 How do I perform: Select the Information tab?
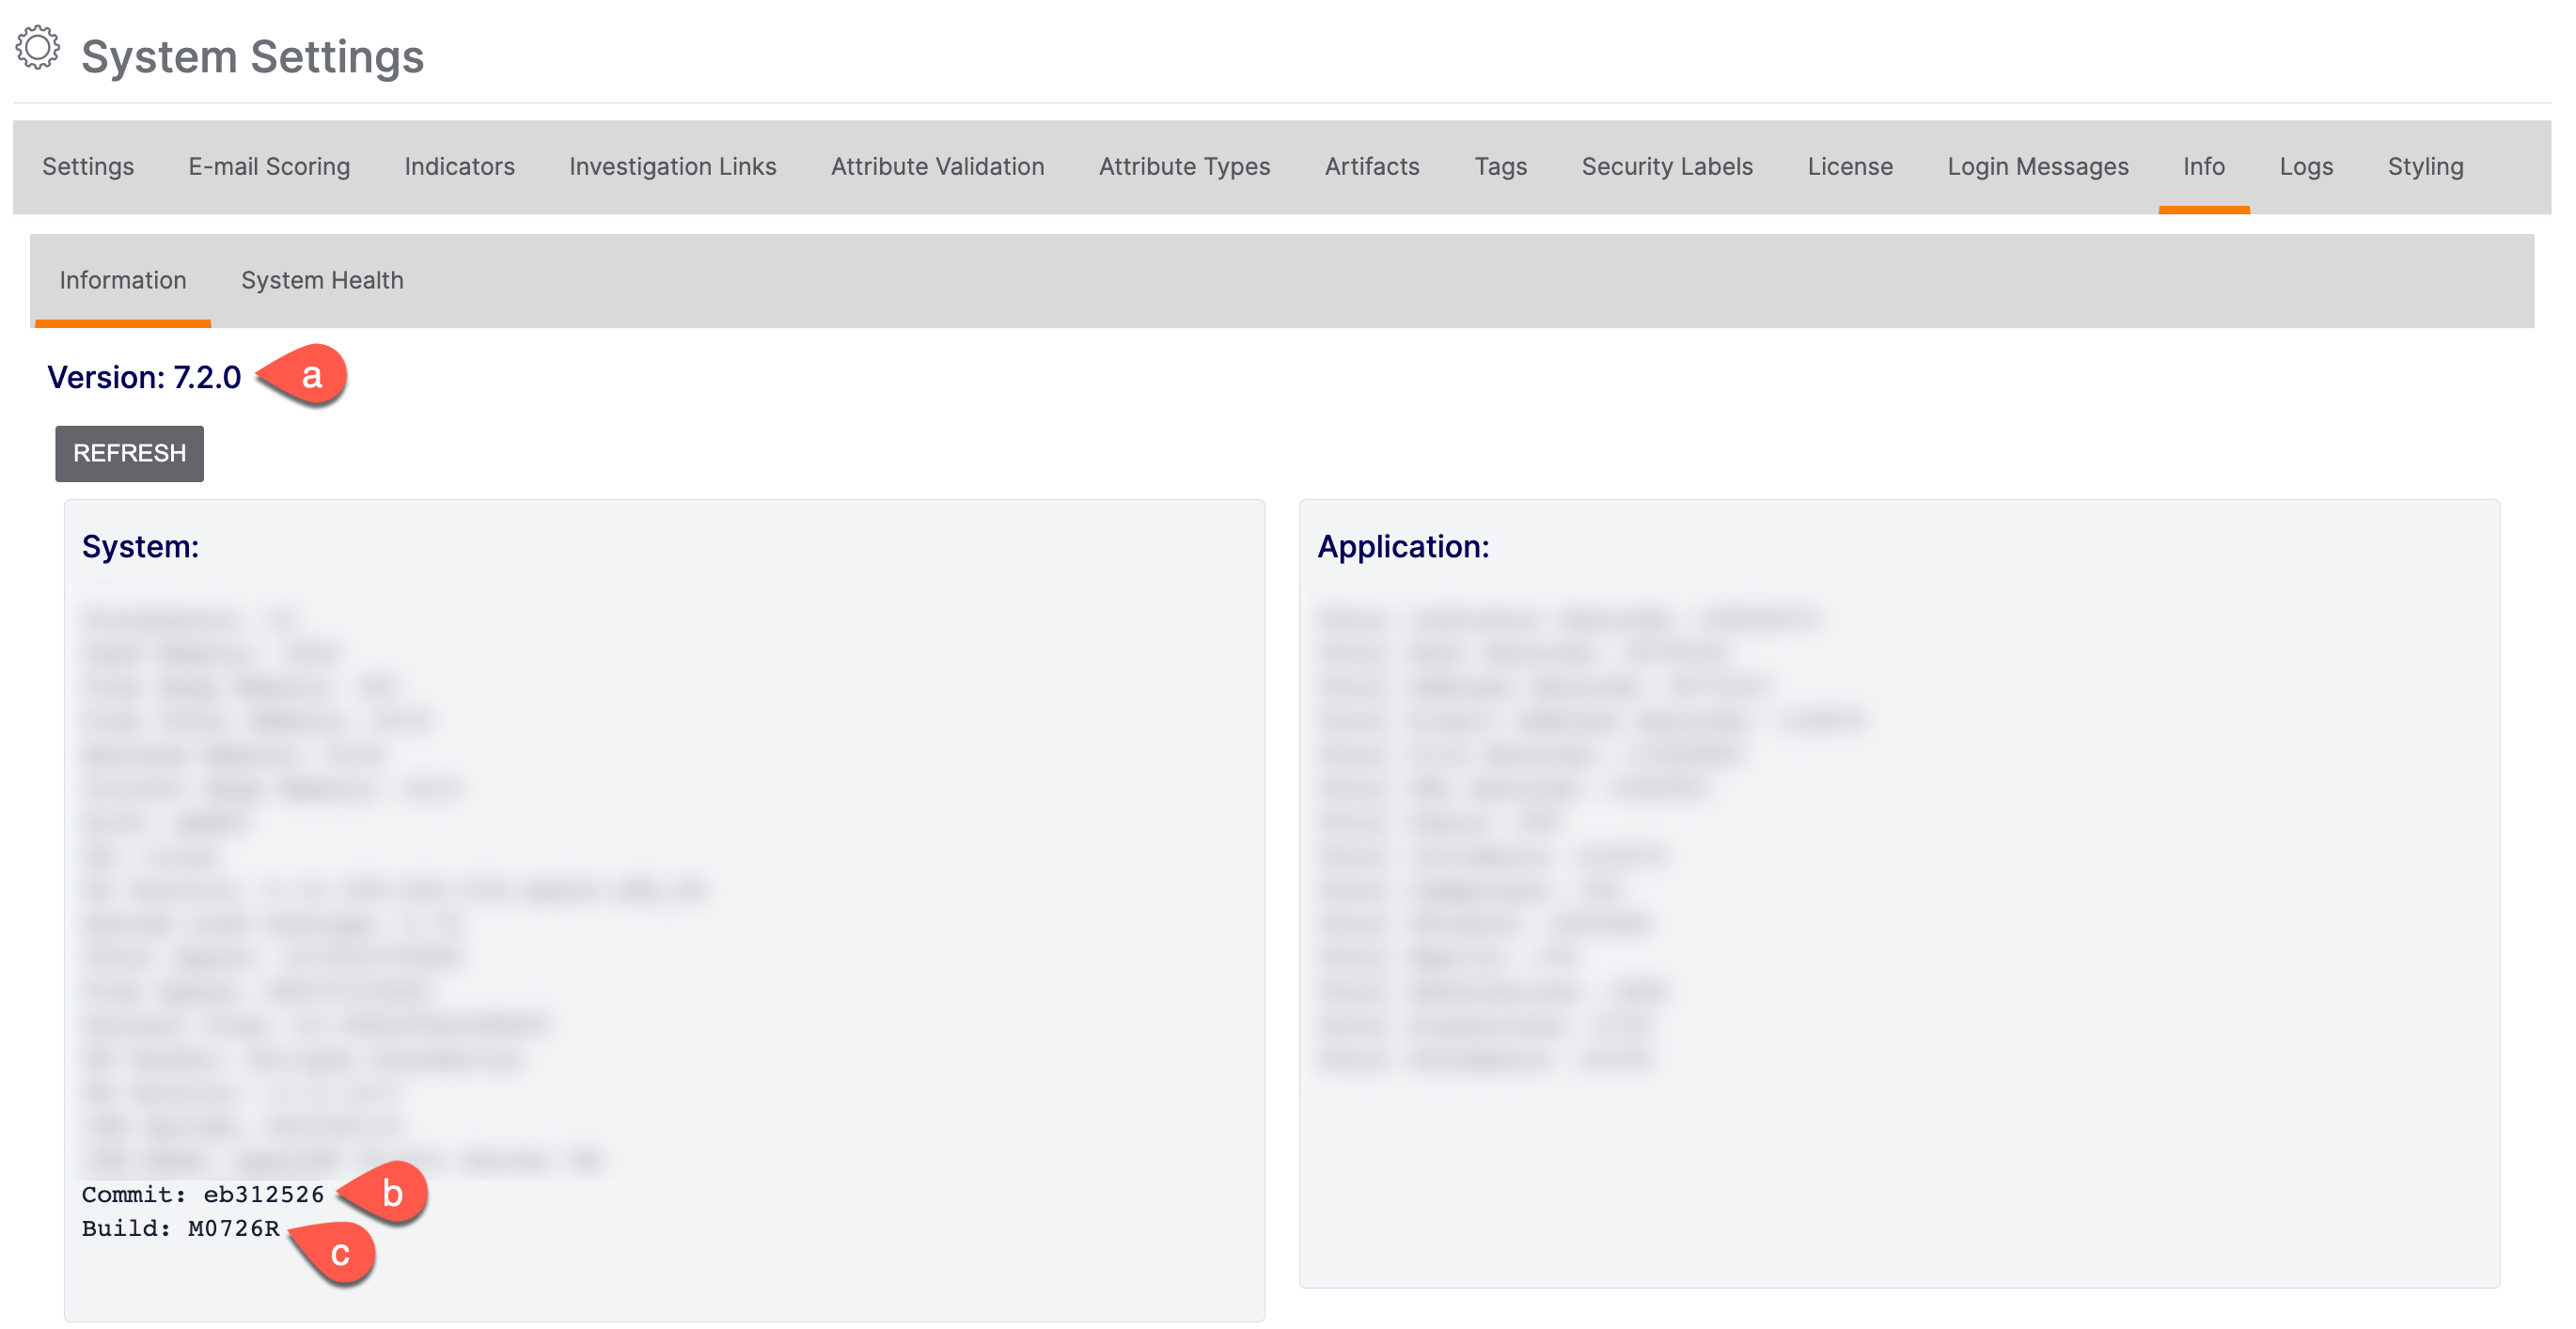pyautogui.click(x=122, y=280)
